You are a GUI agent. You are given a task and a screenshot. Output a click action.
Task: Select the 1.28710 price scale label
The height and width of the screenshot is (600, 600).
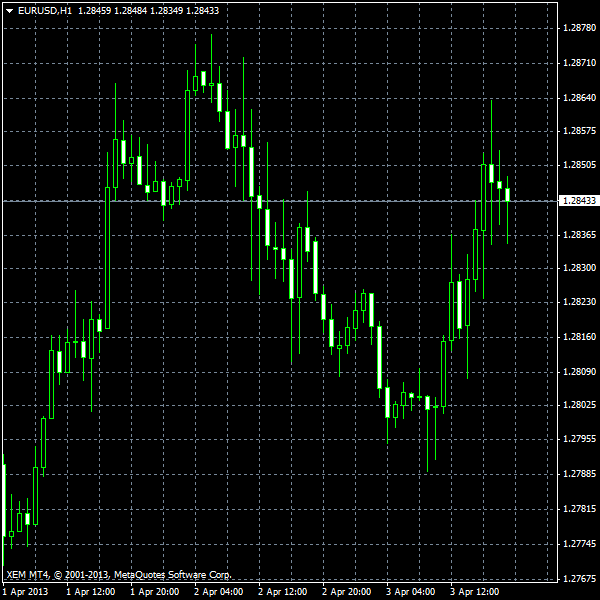click(x=580, y=63)
